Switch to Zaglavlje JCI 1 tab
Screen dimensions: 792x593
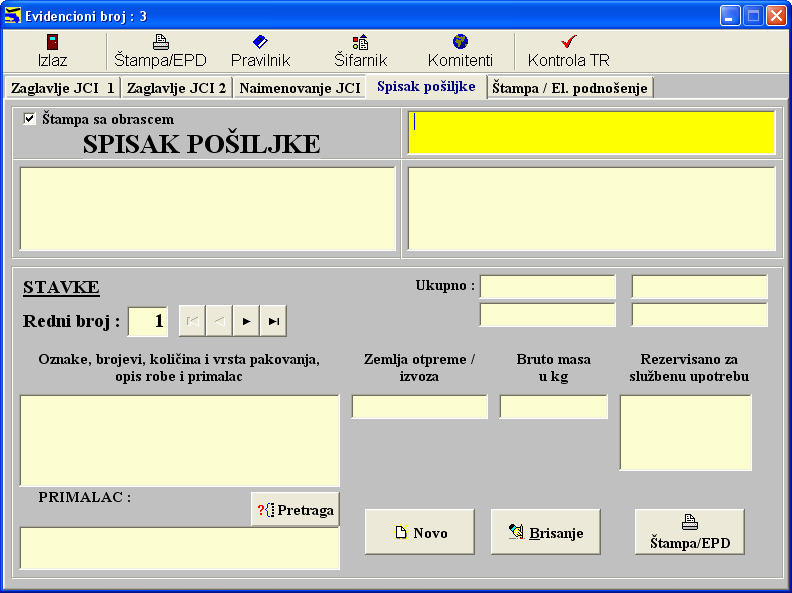tap(63, 88)
